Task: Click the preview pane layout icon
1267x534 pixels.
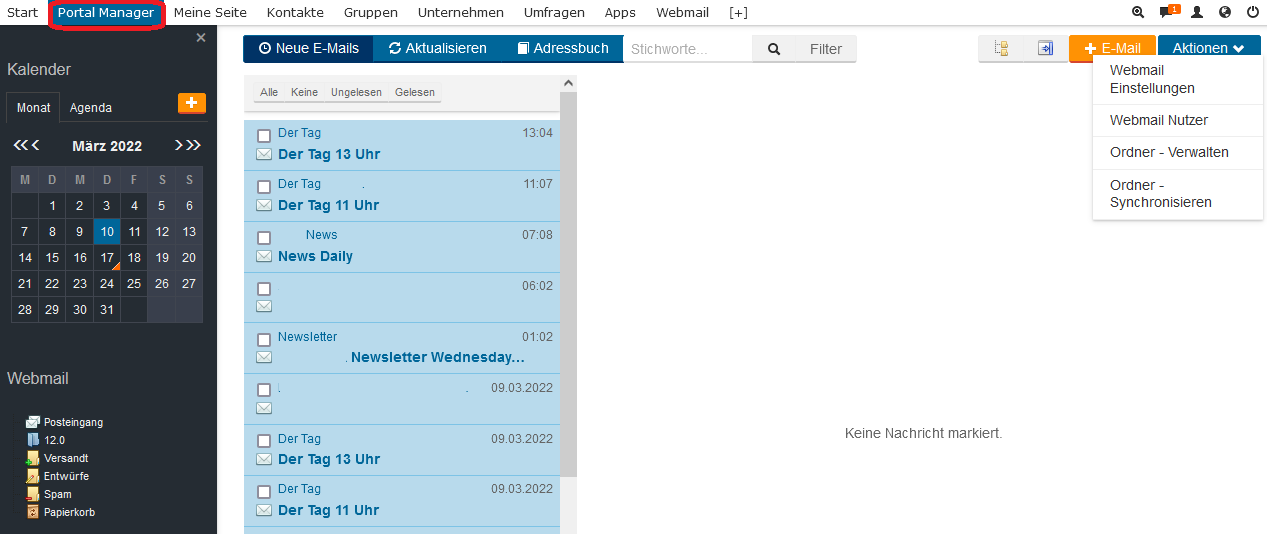Action: click(x=1045, y=48)
